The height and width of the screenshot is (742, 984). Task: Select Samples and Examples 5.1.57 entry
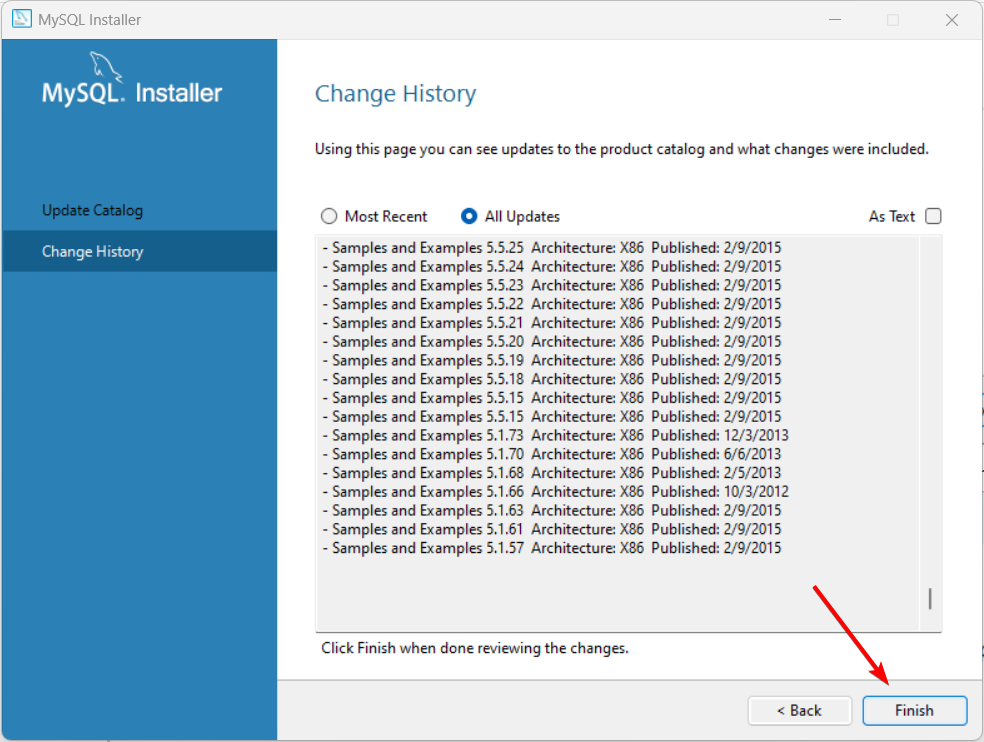552,548
